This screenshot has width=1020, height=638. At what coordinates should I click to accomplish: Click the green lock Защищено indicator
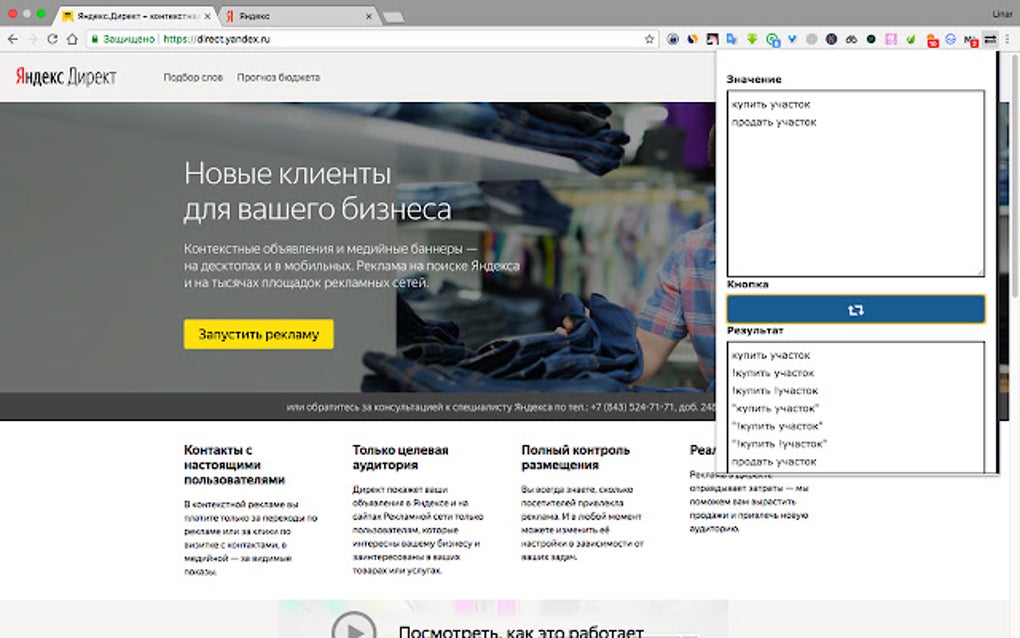123,39
